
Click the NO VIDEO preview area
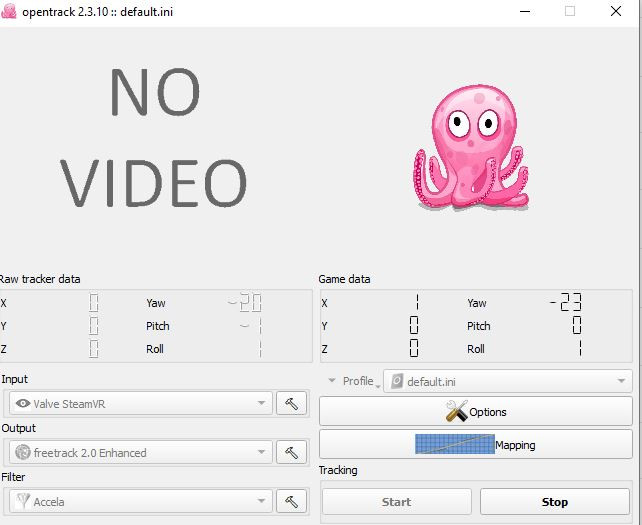pyautogui.click(x=154, y=137)
